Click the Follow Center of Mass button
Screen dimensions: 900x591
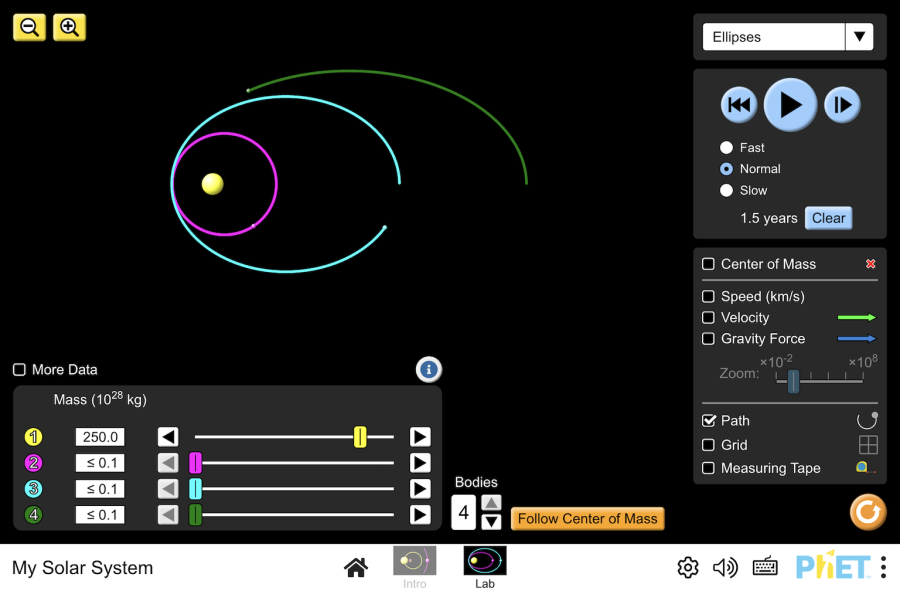coord(587,519)
